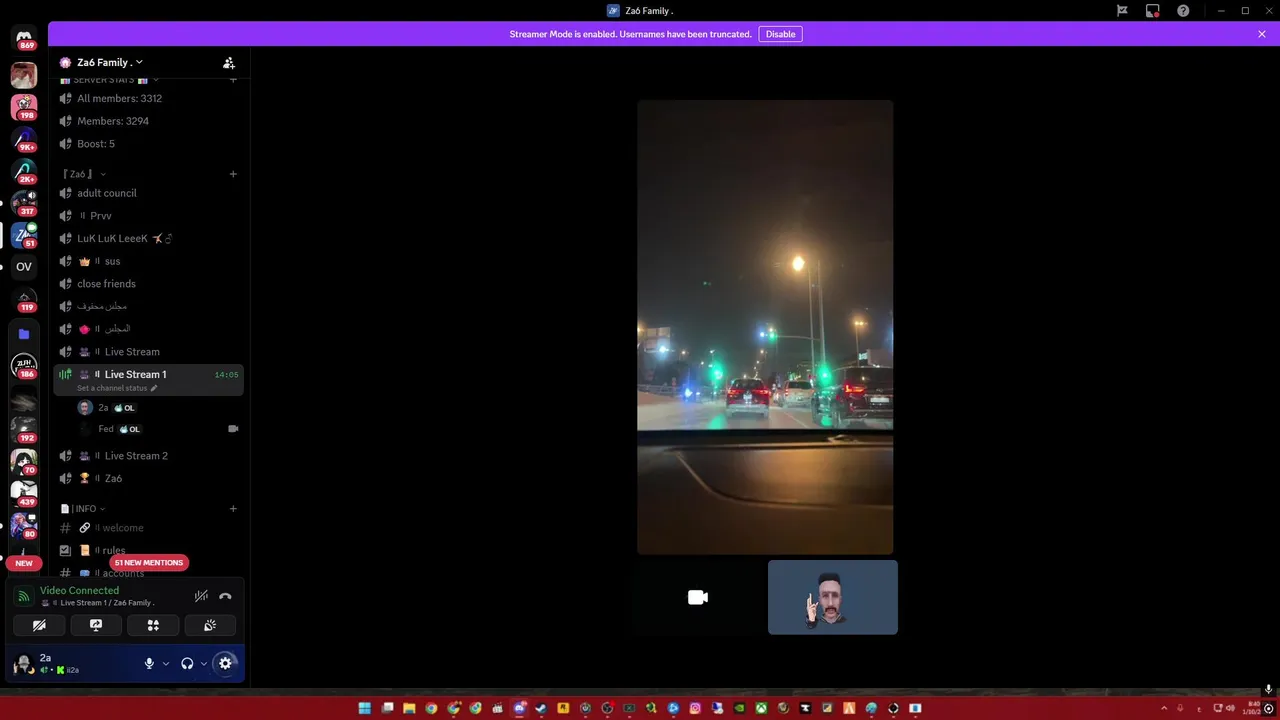The height and width of the screenshot is (720, 1280).
Task: Dismiss the Streamer Mode banner
Action: point(1262,34)
